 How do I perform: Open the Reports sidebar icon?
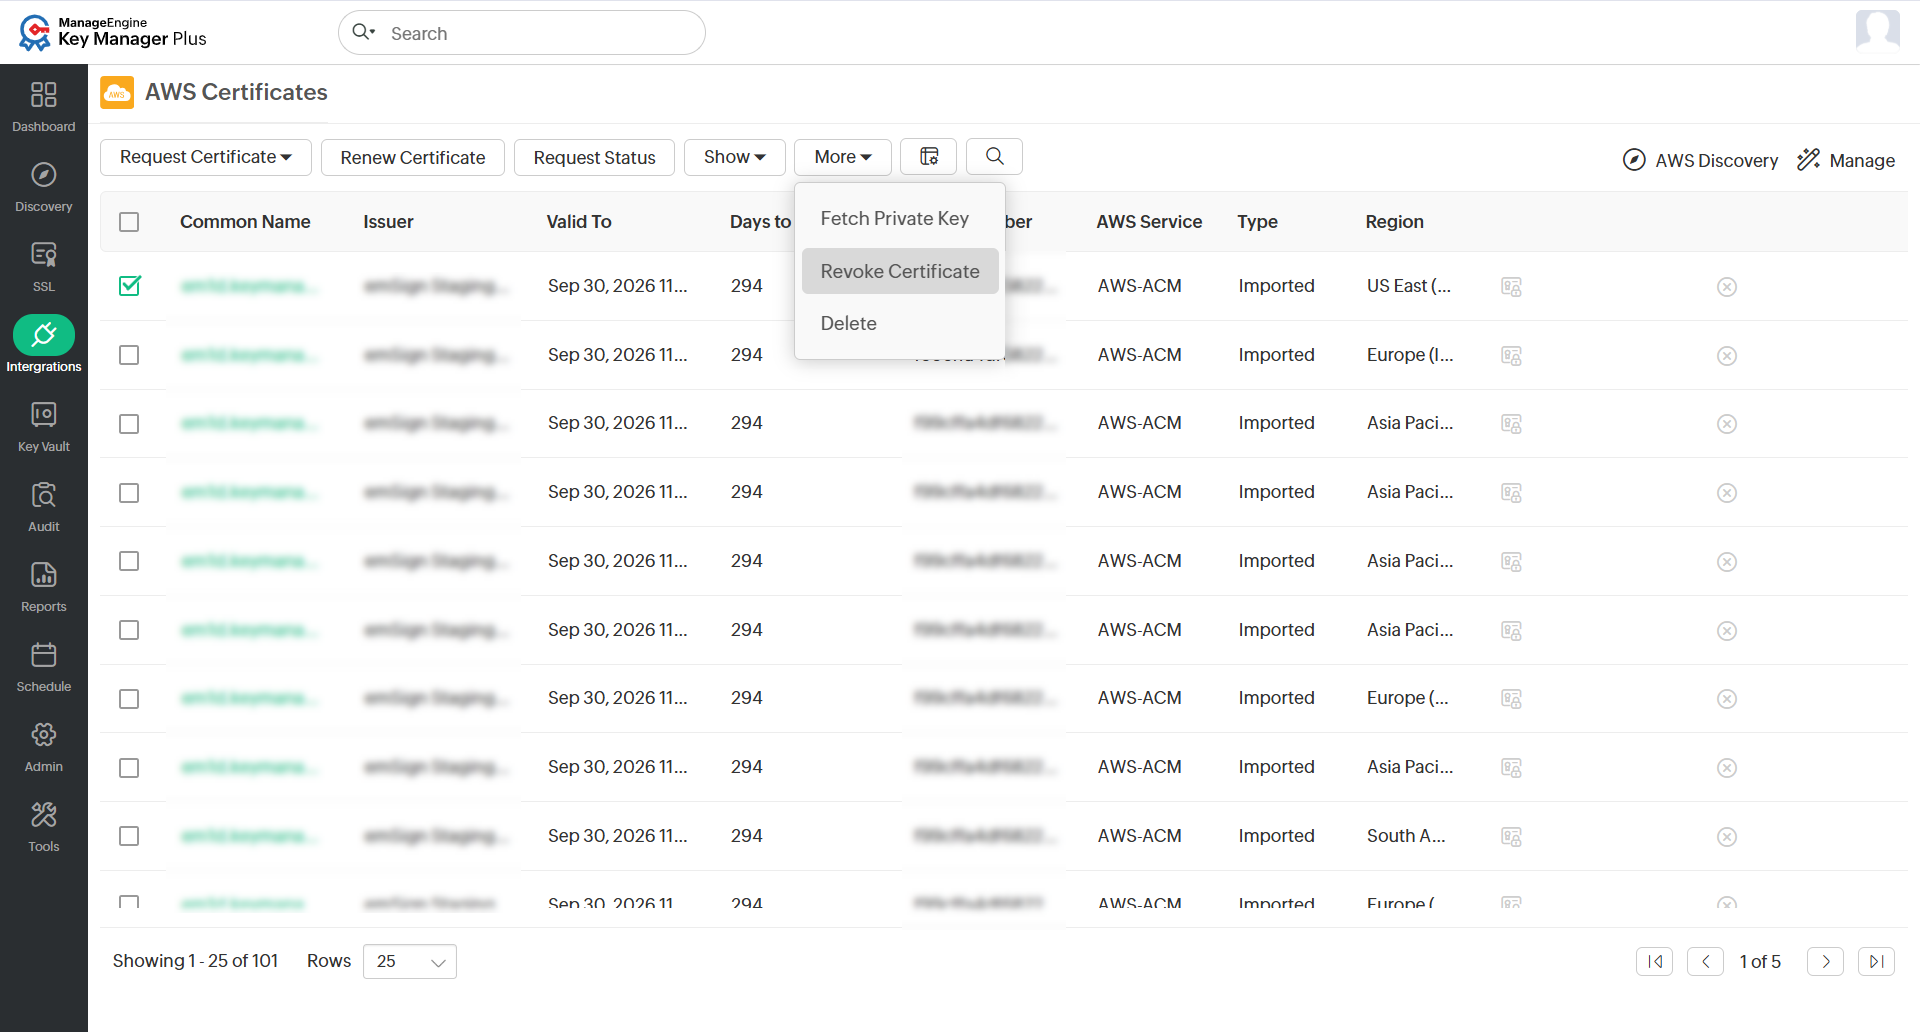[x=44, y=574]
